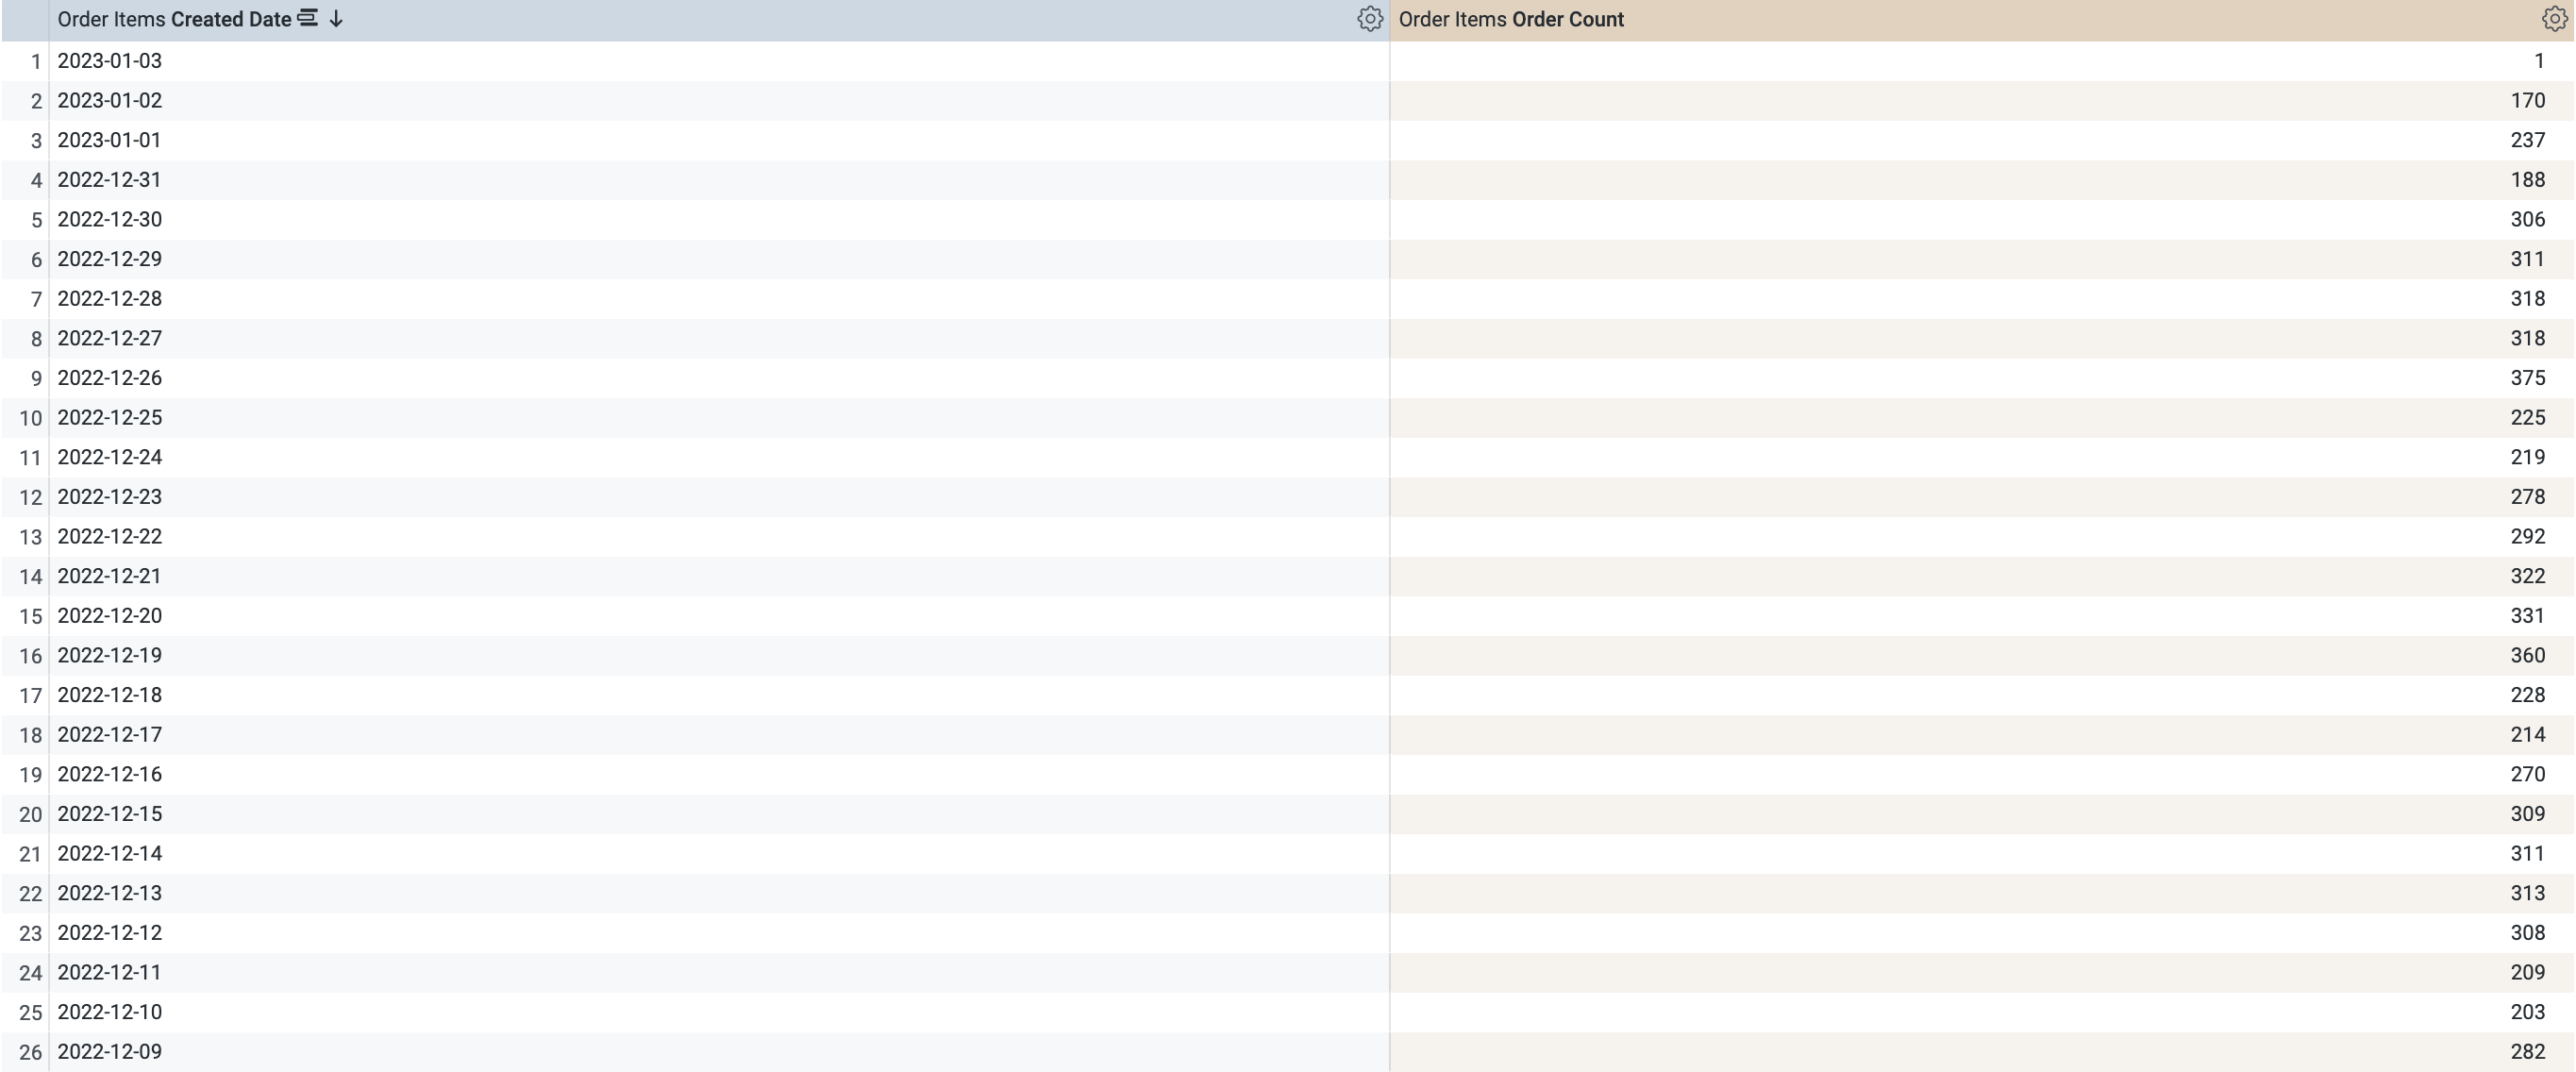
Task: Click row number 26
Action: click(x=31, y=1053)
